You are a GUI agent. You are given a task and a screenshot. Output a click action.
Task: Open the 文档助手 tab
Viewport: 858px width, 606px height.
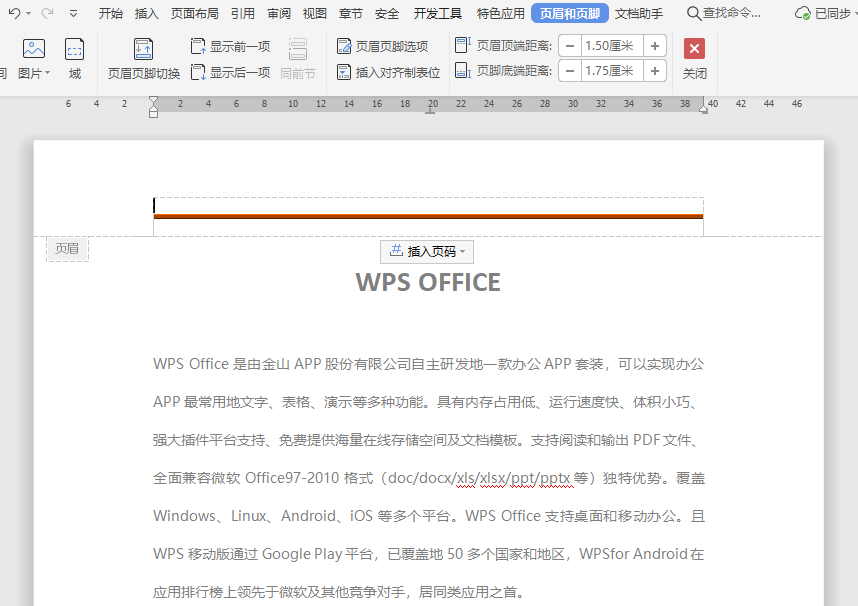pyautogui.click(x=639, y=13)
